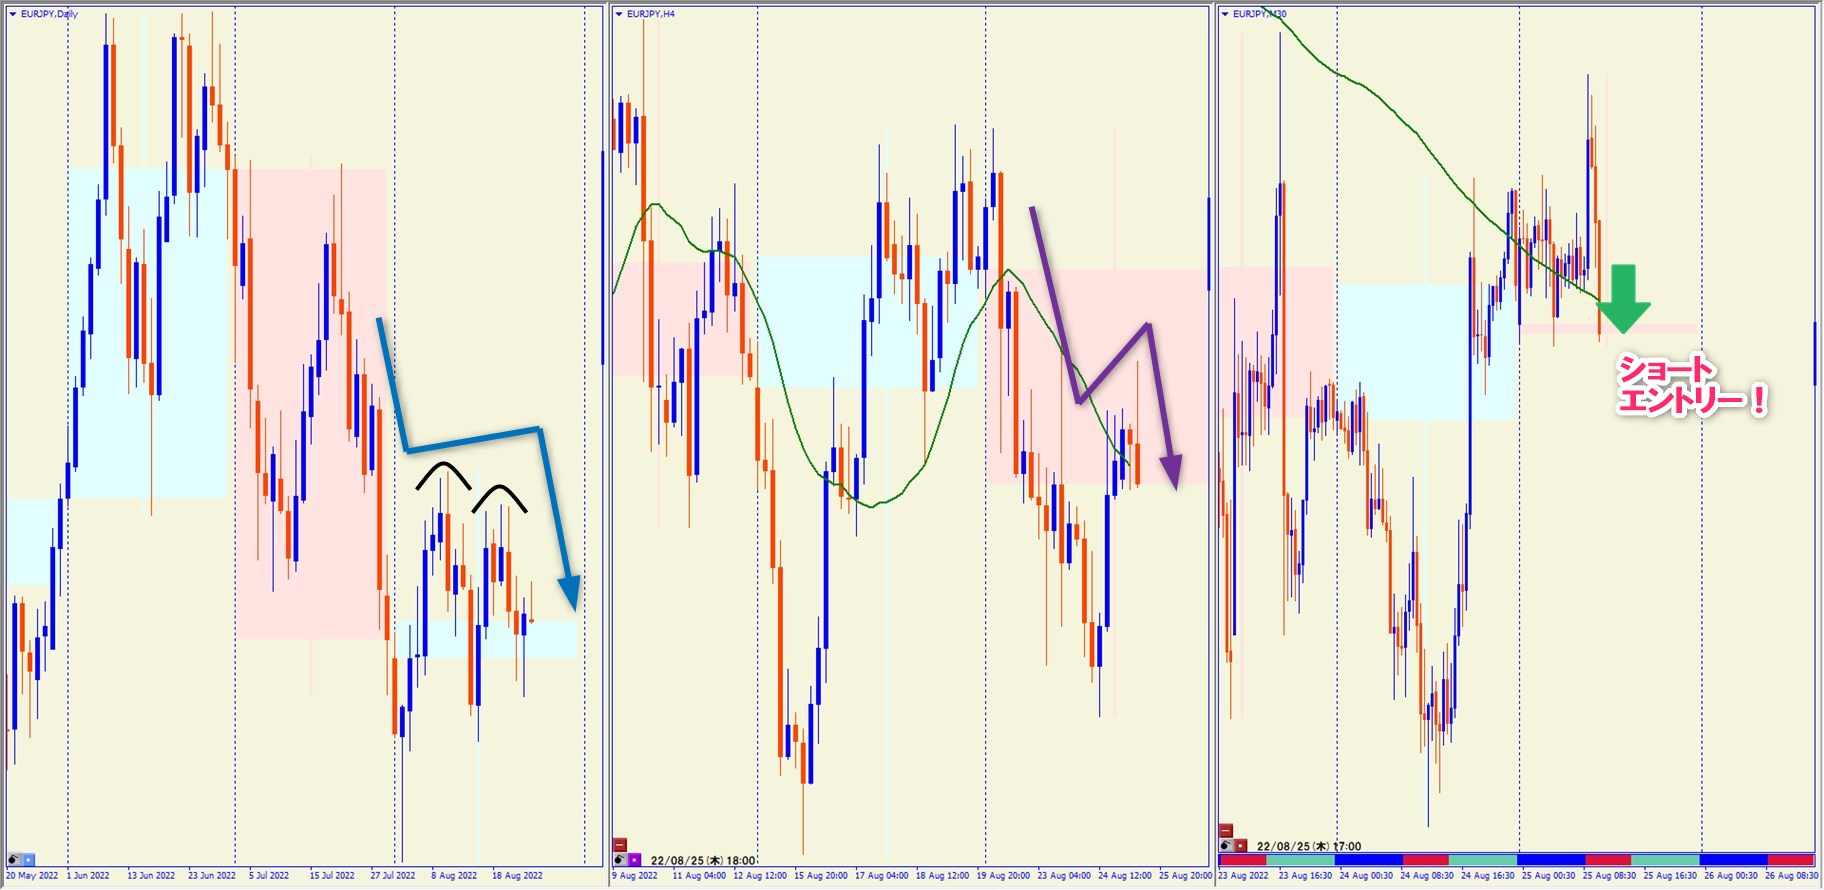1824x890 pixels.
Task: Click the red minus button in H4 chart
Action: point(620,845)
